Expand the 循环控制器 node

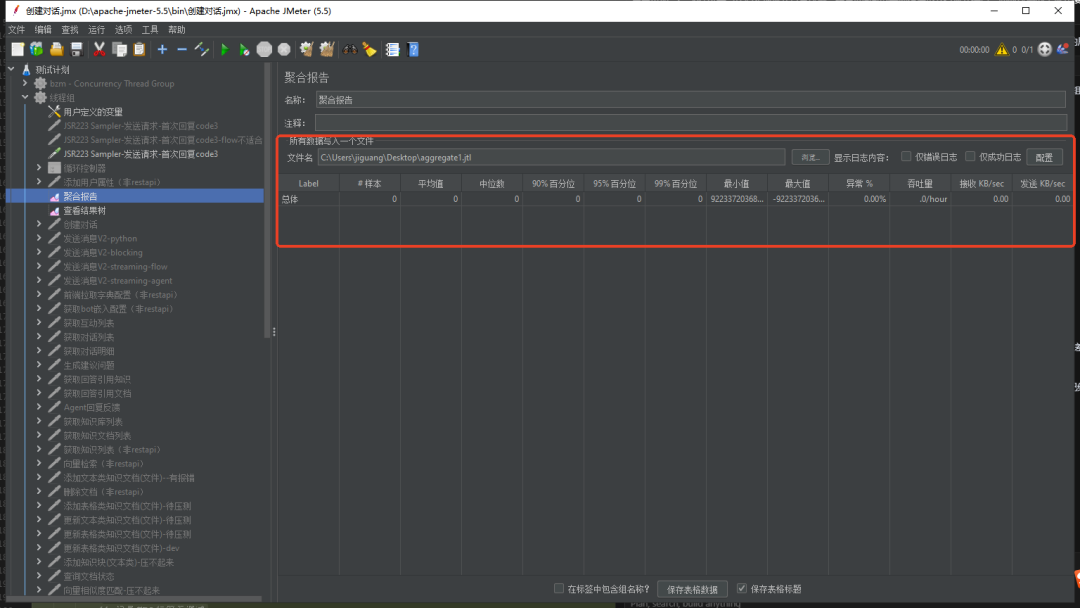(x=39, y=167)
